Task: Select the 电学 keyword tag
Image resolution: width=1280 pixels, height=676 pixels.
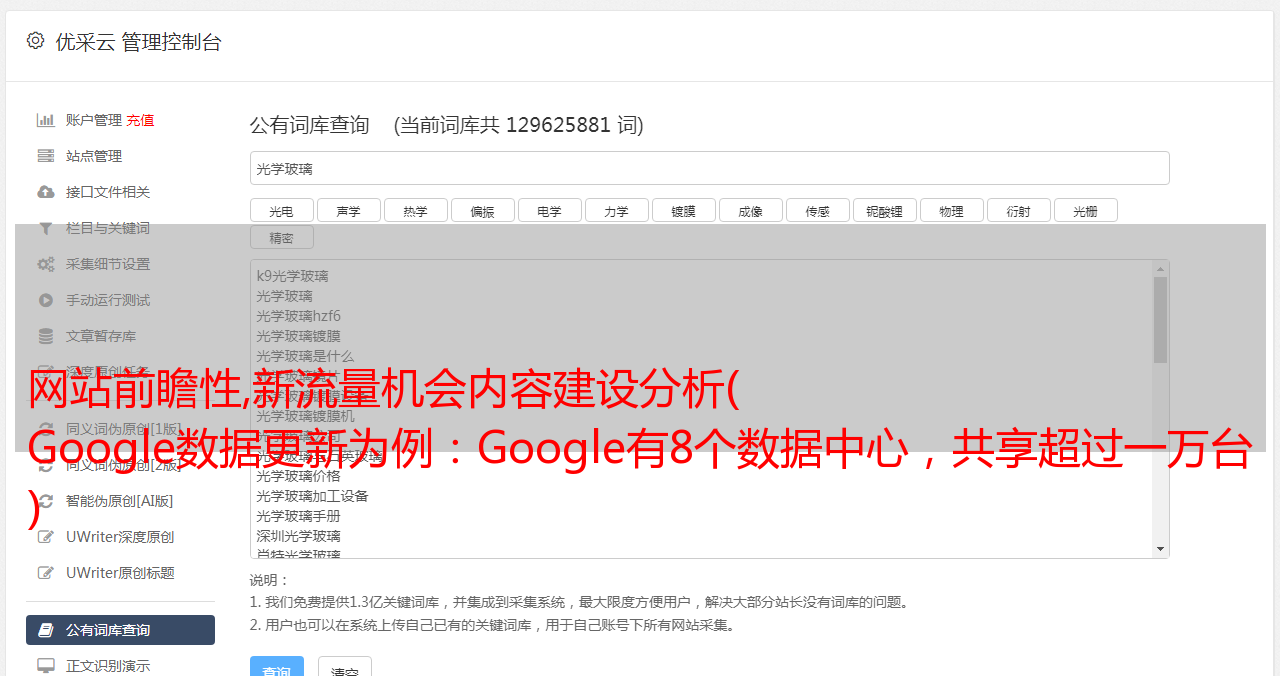Action: [549, 210]
